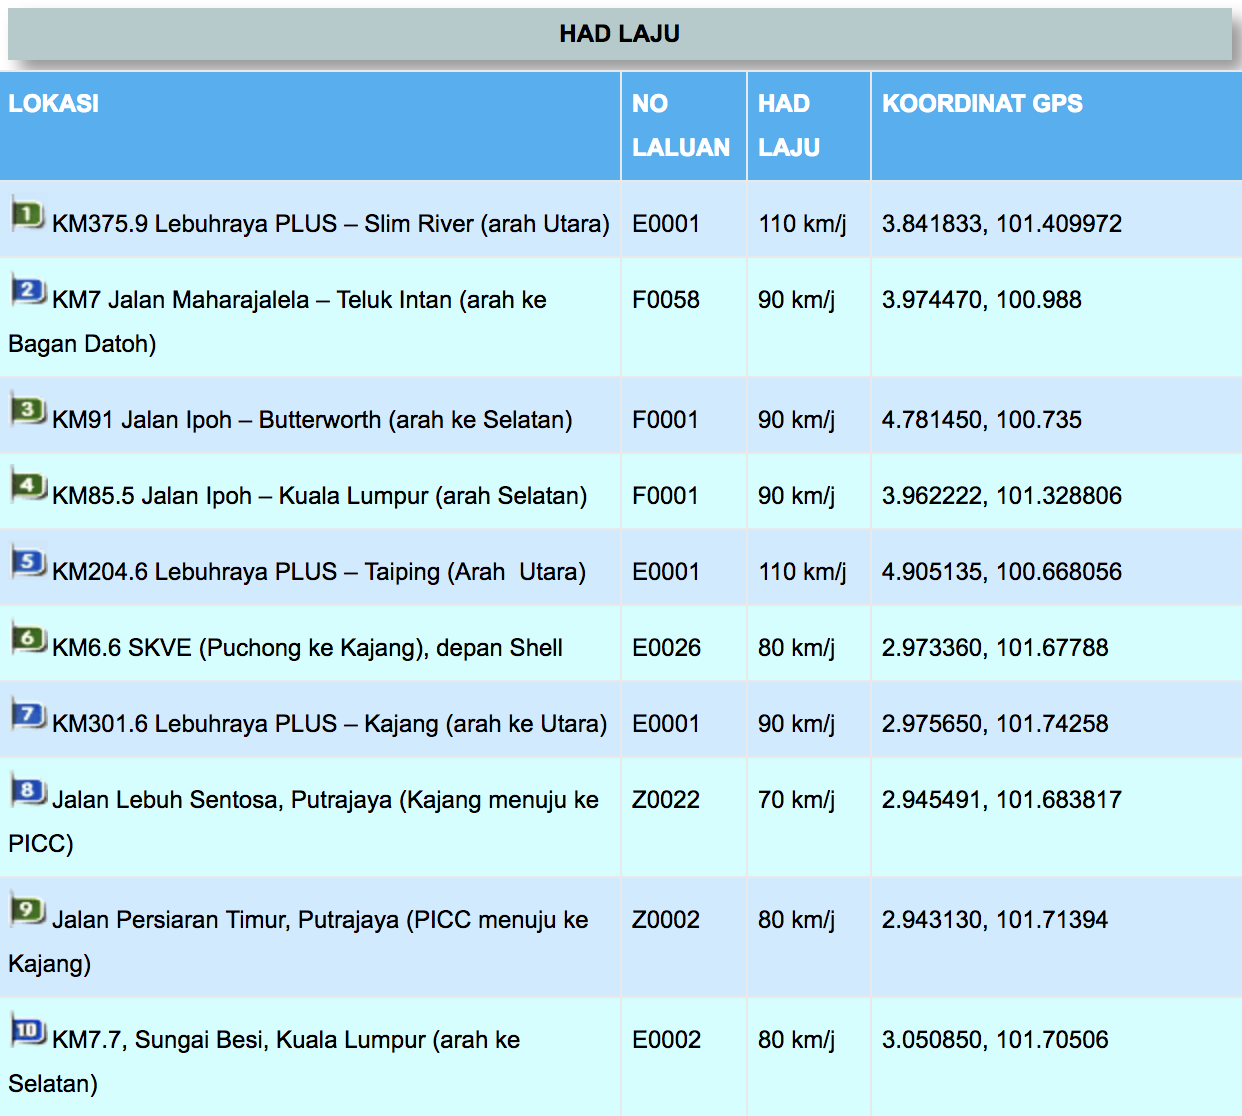This screenshot has width=1242, height=1116.
Task: Click the green number 6 marker icon
Action: point(28,638)
